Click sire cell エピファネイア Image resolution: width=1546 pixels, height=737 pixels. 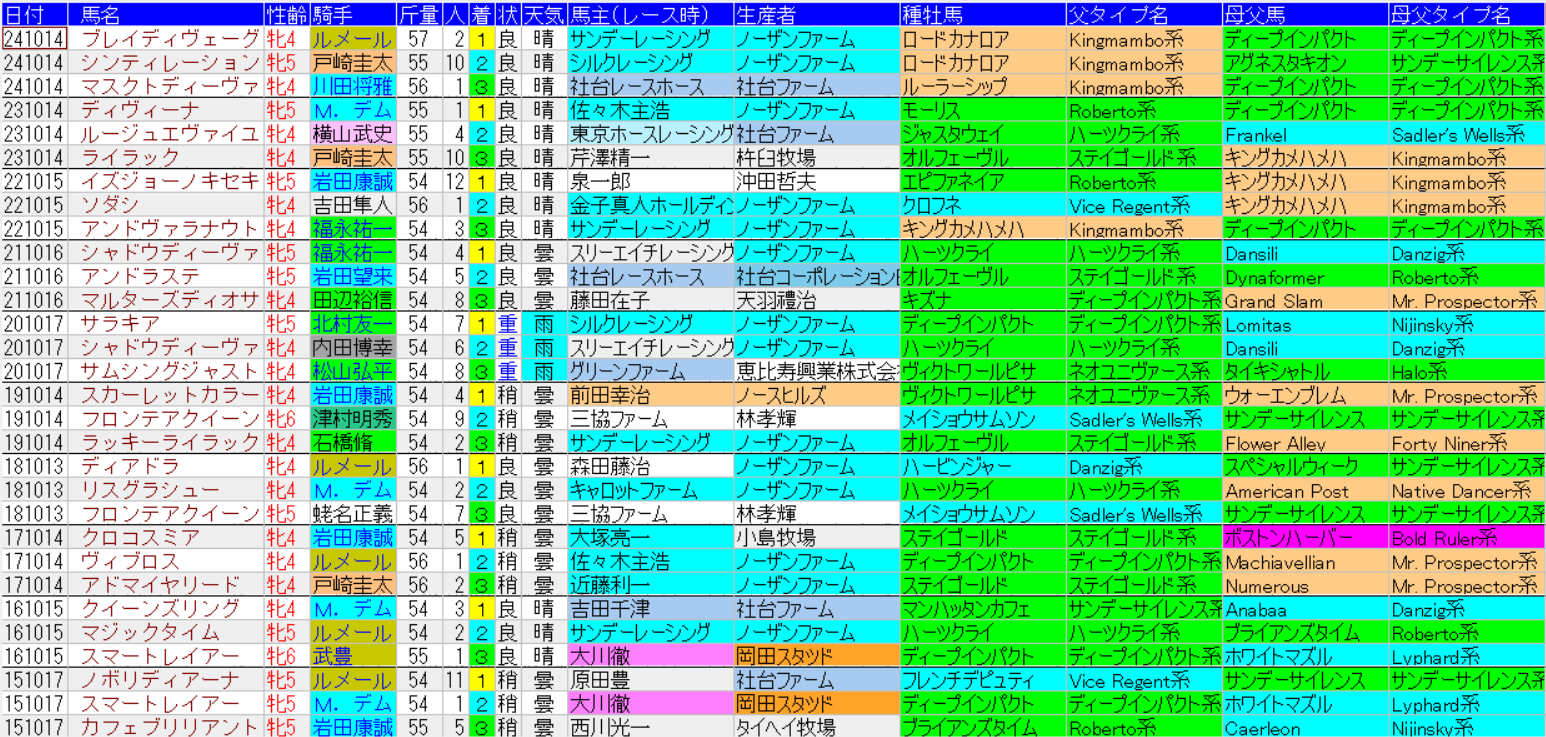coord(982,182)
